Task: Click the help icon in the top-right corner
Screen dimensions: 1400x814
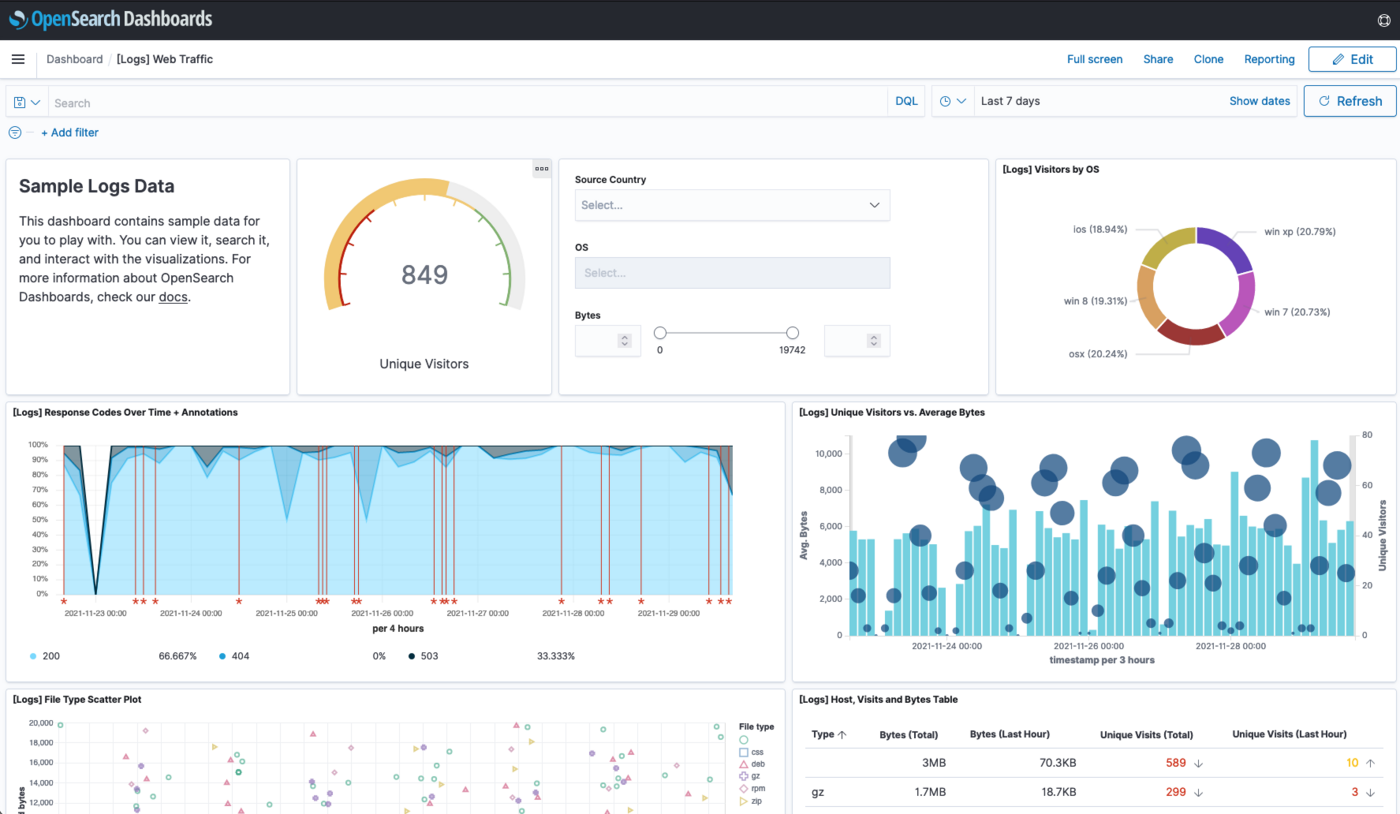Action: (1385, 18)
